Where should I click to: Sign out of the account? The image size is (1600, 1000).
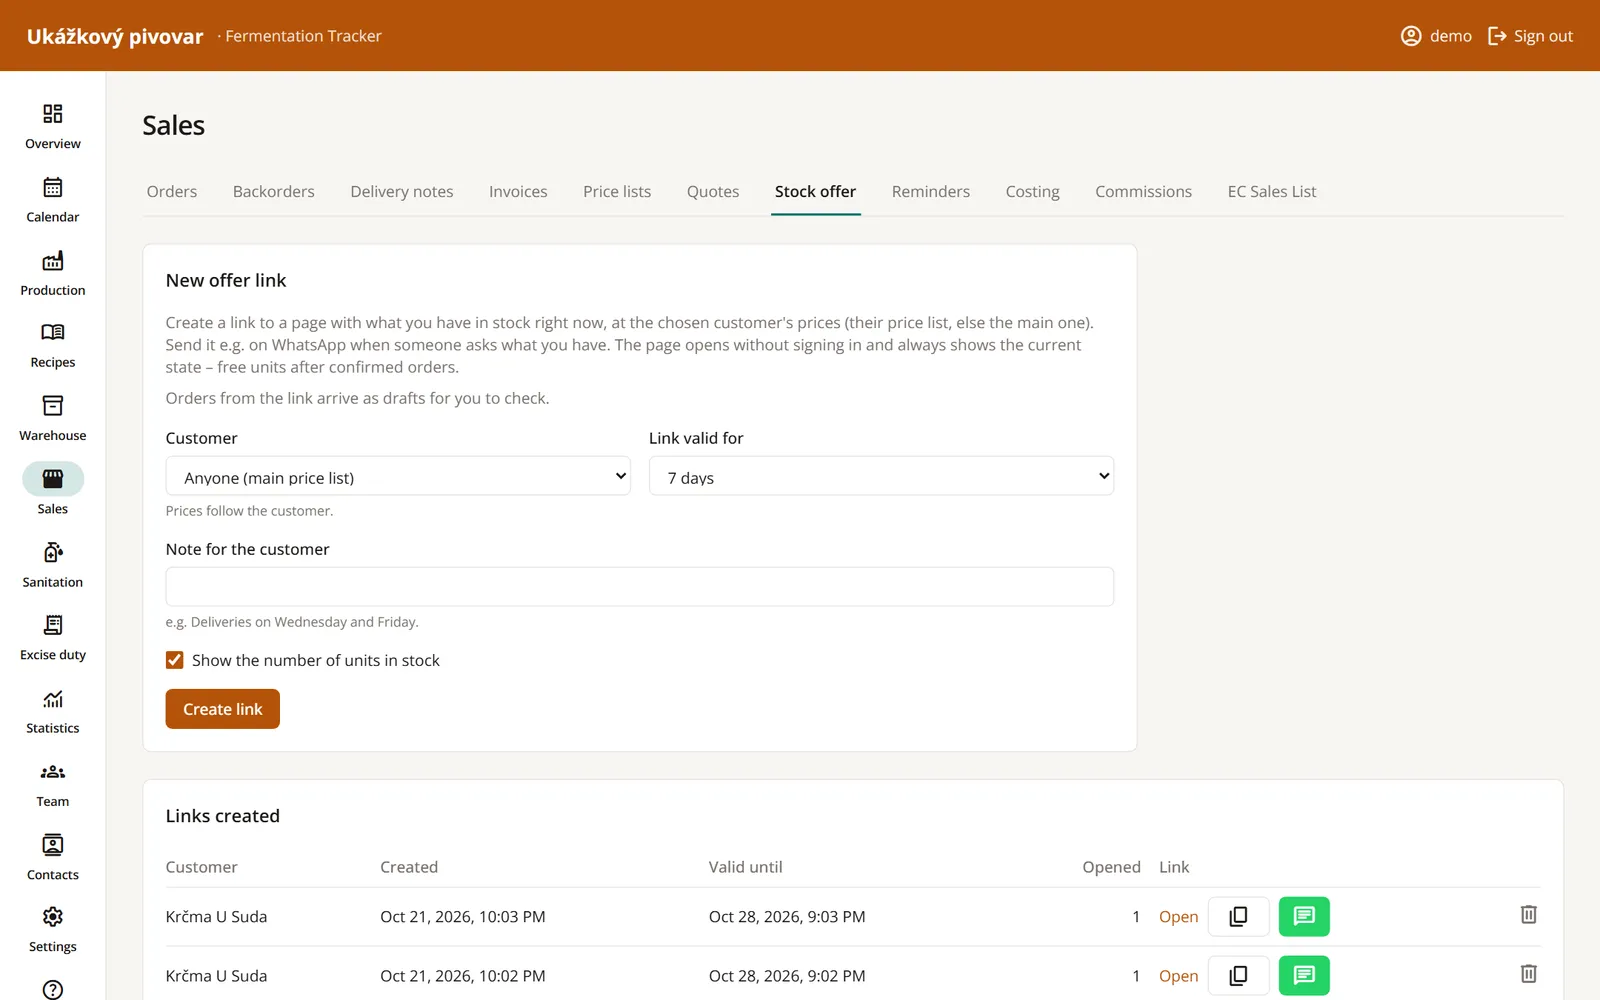(x=1531, y=36)
